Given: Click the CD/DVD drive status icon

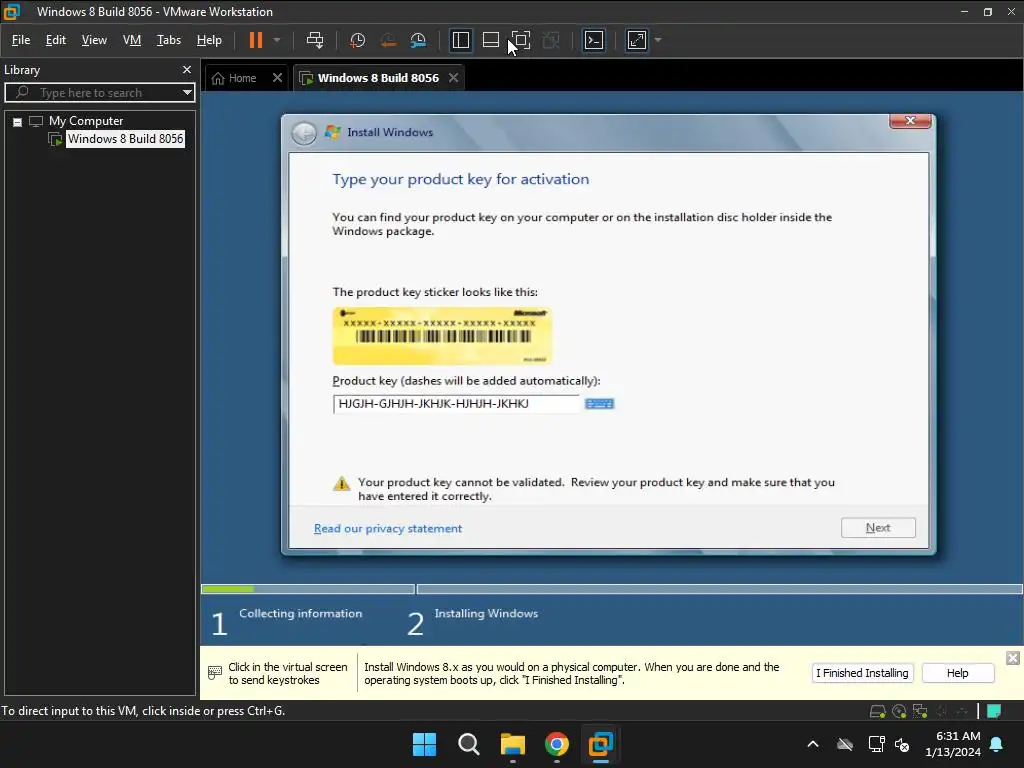Looking at the screenshot, I should (899, 711).
